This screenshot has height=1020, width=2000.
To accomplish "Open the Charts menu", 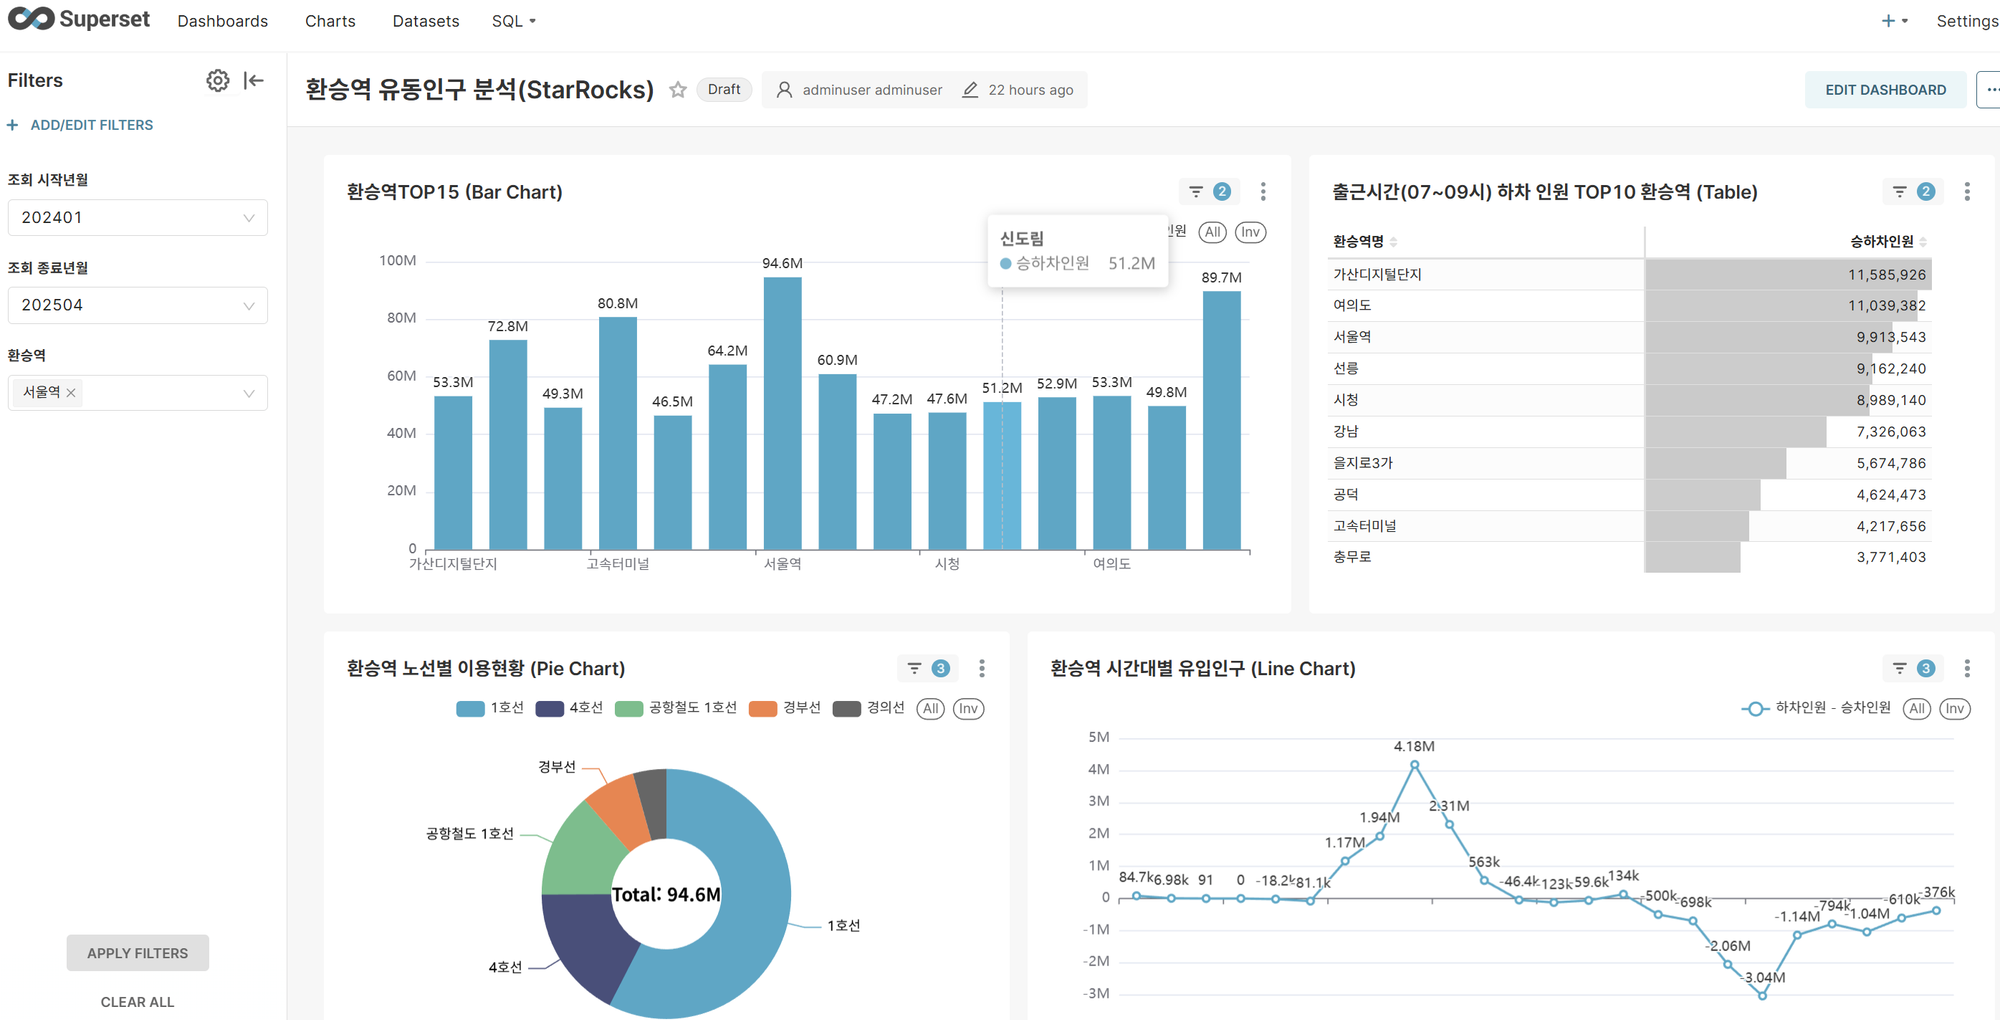I will coord(330,21).
